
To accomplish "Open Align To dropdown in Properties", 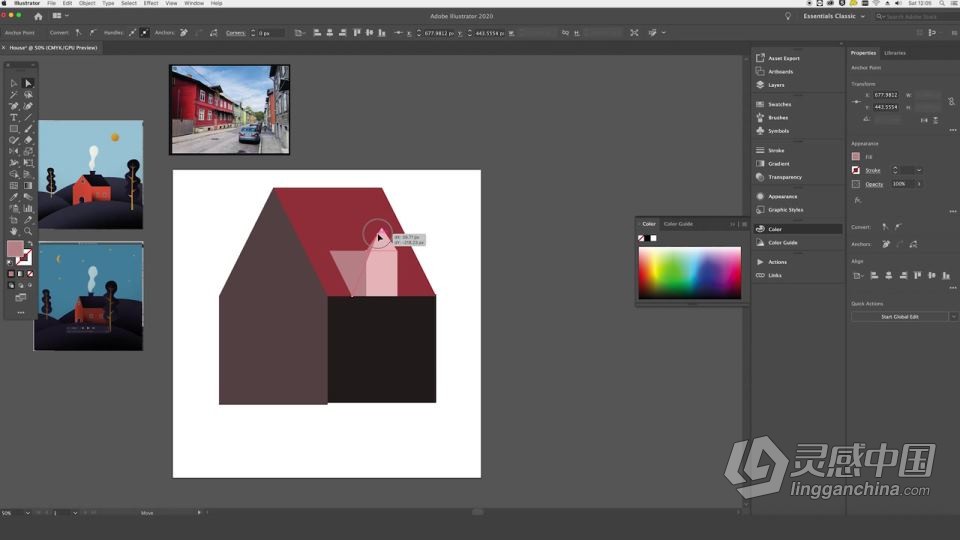I will pyautogui.click(x=858, y=276).
